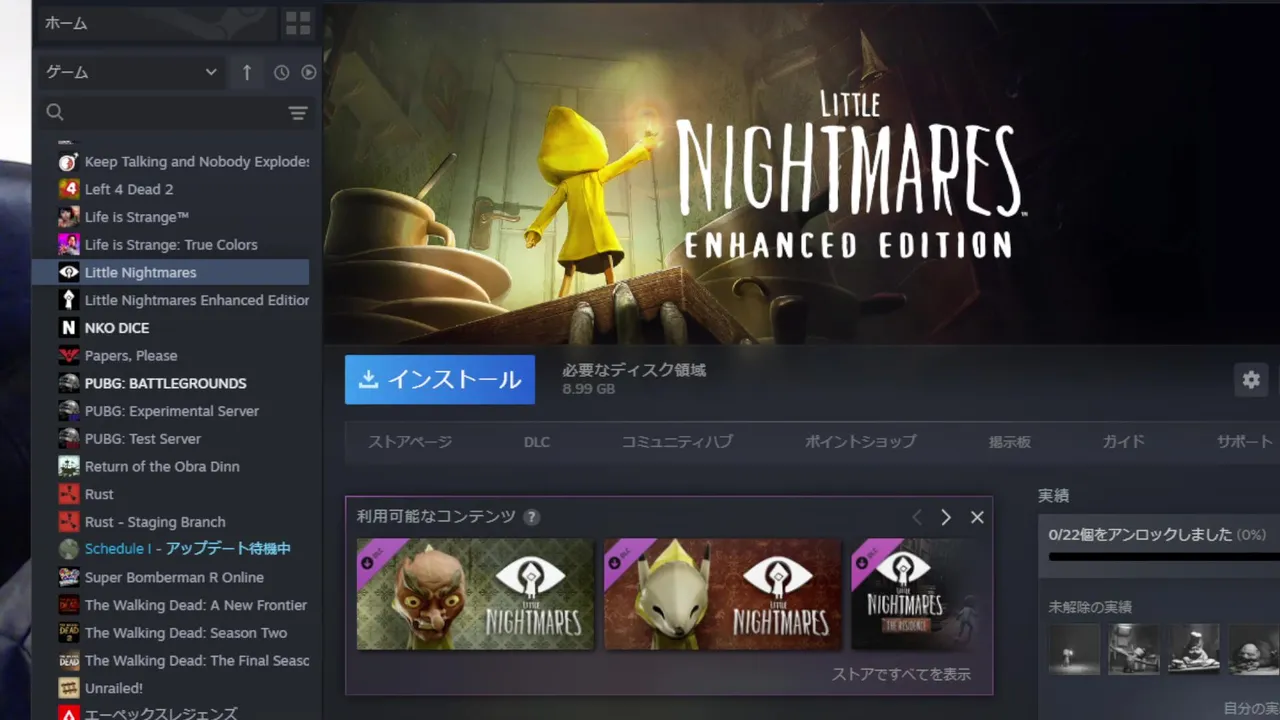This screenshot has width=1280, height=720.
Task: Click the 実績 achievements heading
Action: (x=1053, y=496)
